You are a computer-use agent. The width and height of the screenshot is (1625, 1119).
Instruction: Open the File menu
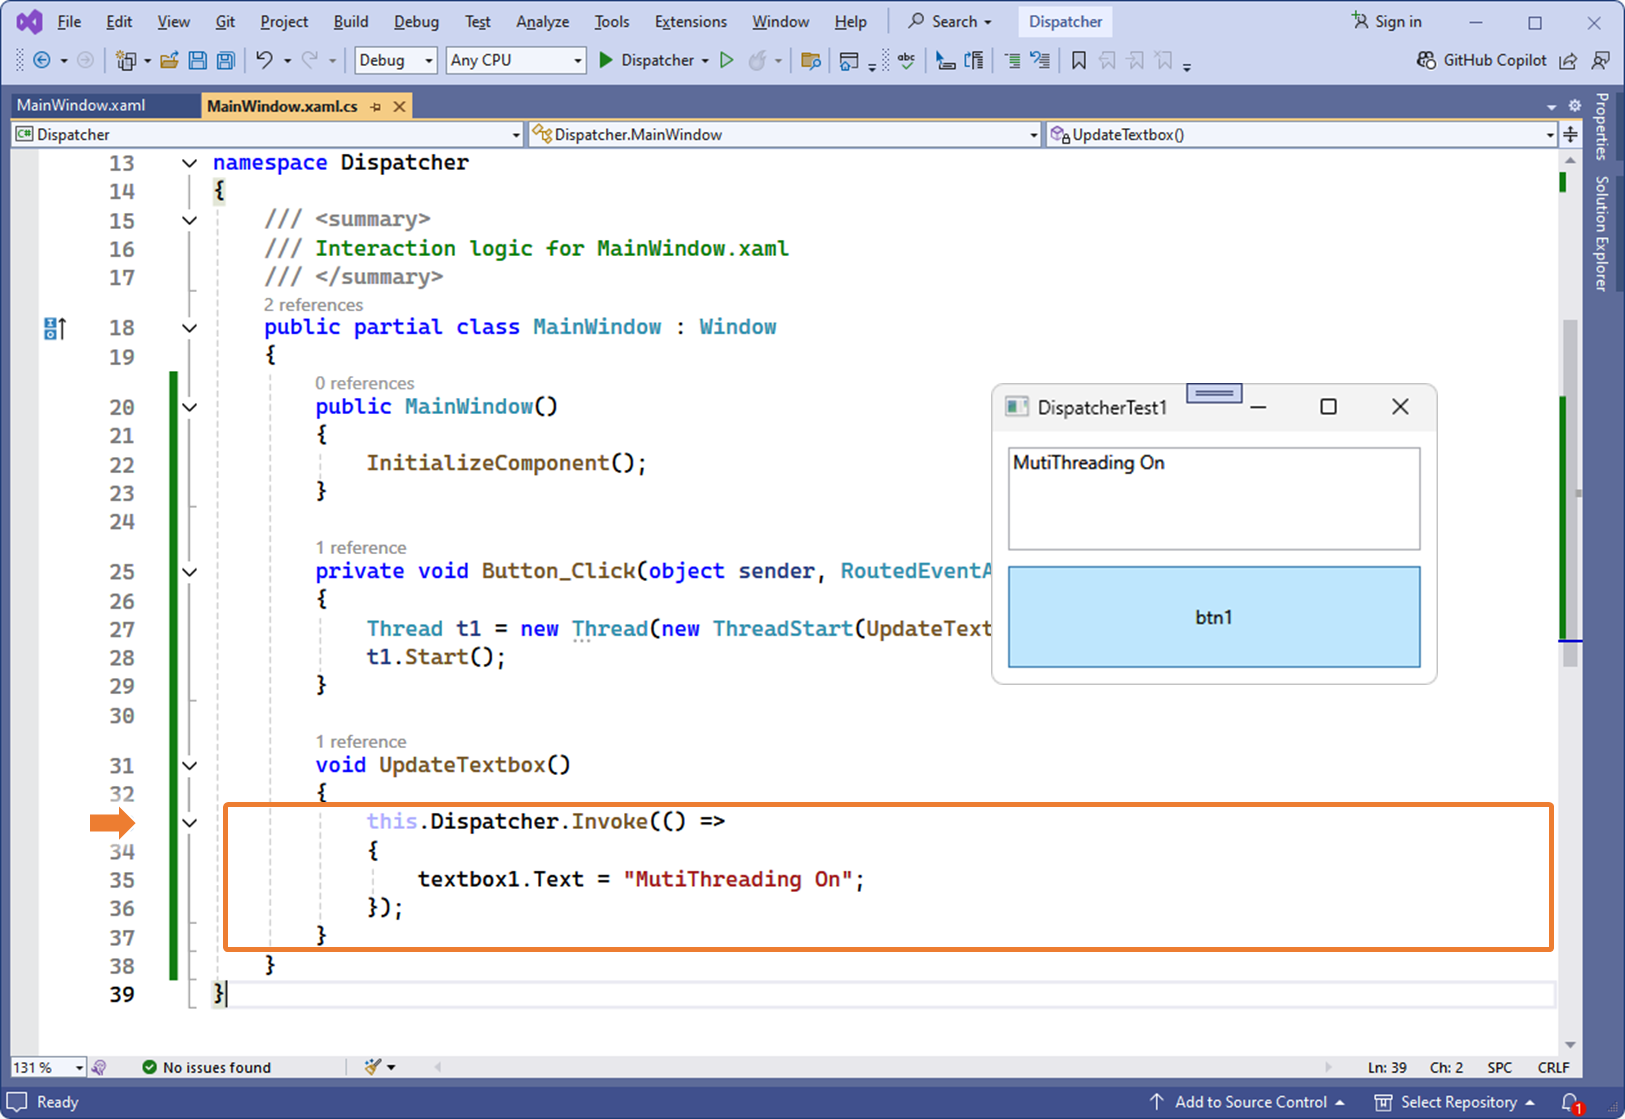click(69, 21)
